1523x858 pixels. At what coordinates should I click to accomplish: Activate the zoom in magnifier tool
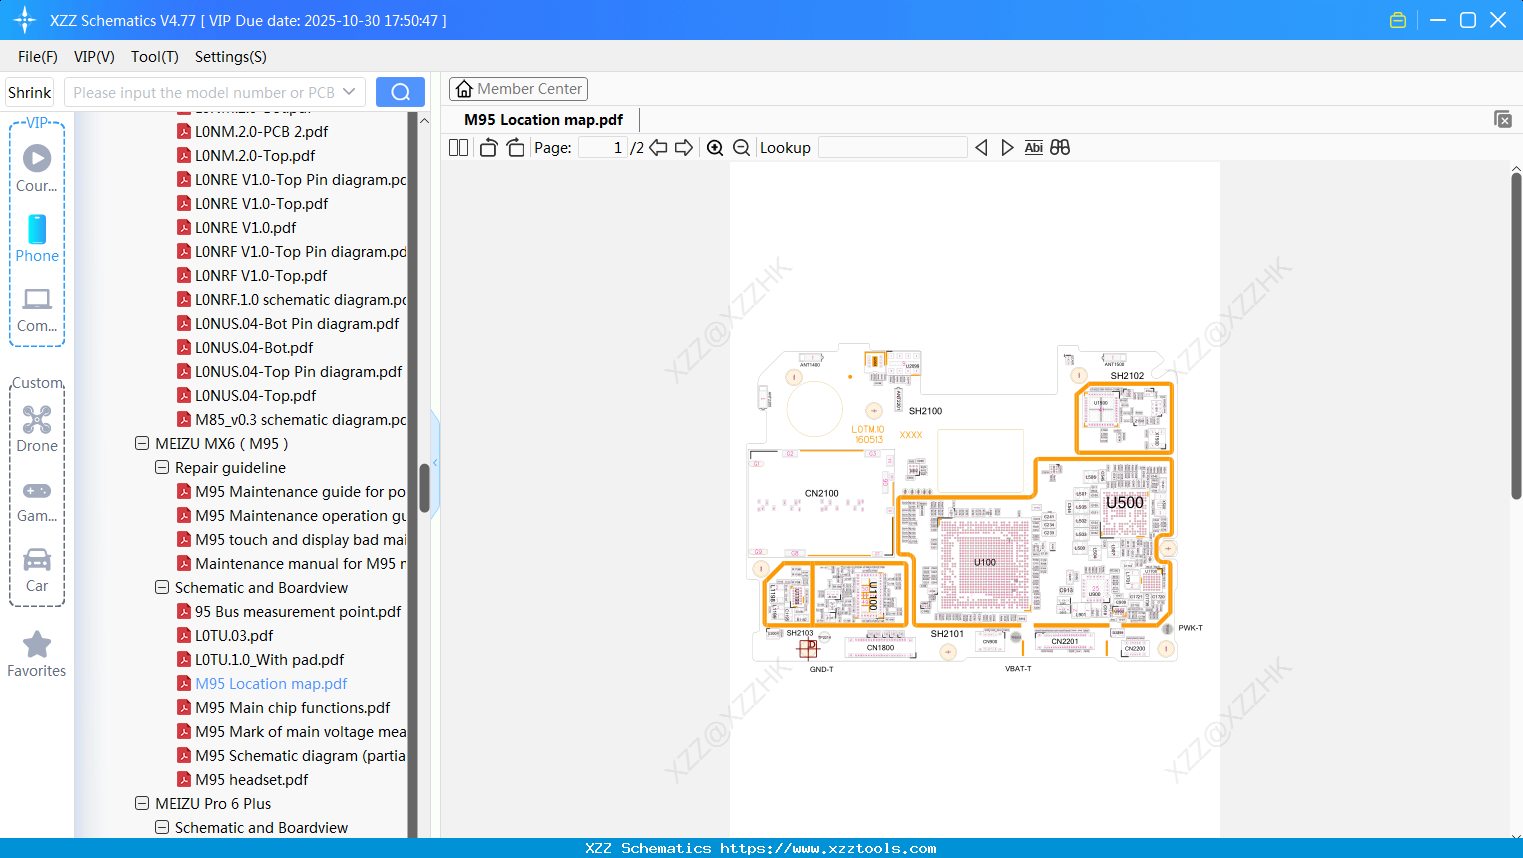(x=715, y=147)
